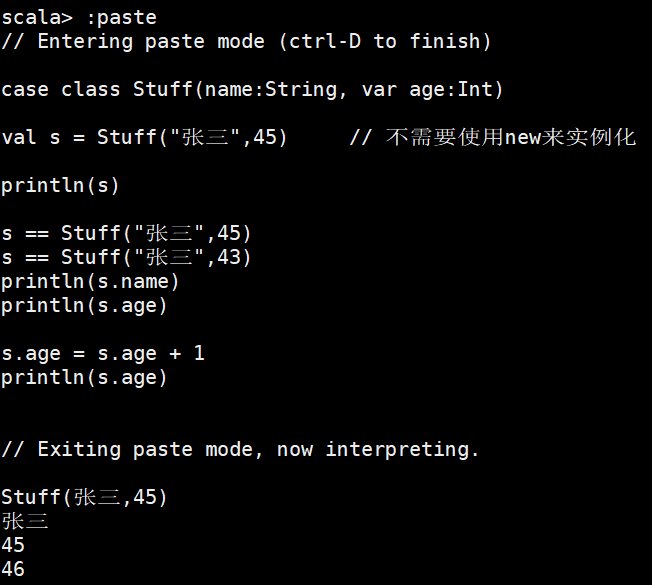The height and width of the screenshot is (585, 652).
Task: Click the s.age = s.age + 1 assignment
Action: point(103,353)
